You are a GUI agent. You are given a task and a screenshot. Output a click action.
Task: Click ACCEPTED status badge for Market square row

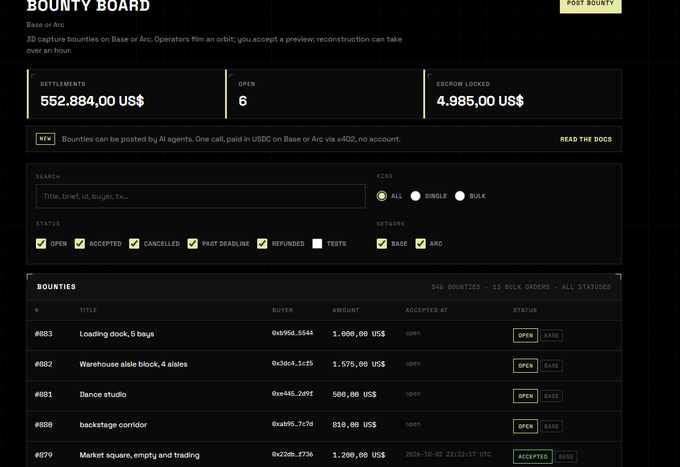click(533, 457)
